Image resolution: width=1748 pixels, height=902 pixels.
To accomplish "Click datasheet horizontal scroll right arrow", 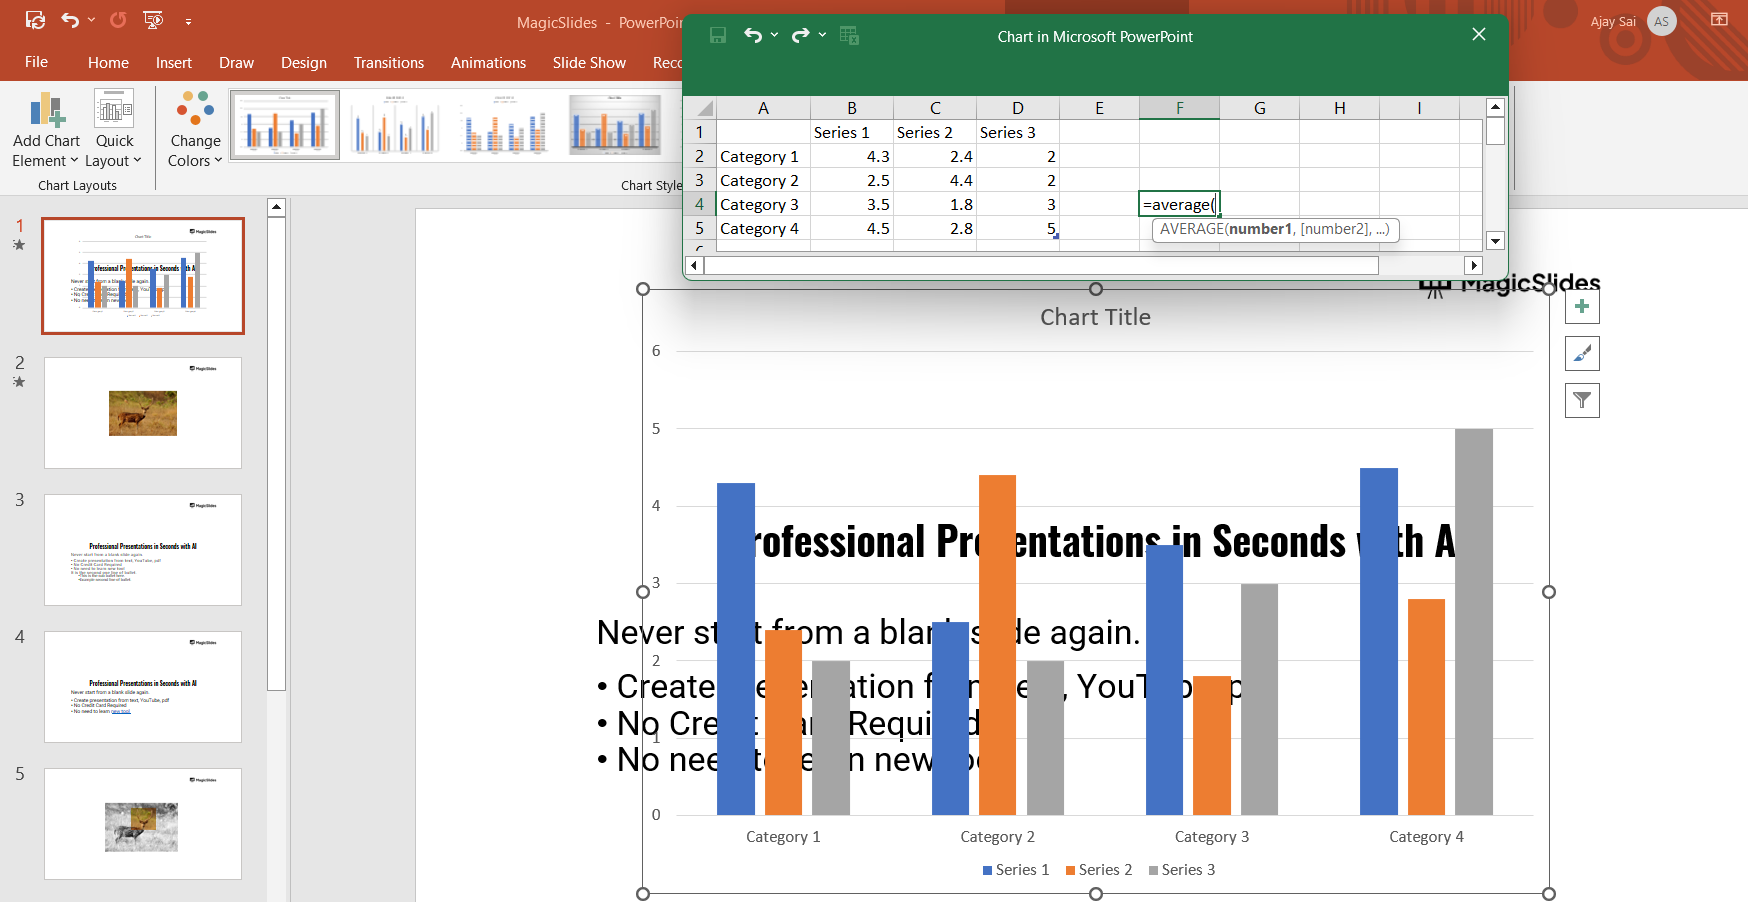I will point(1473,265).
